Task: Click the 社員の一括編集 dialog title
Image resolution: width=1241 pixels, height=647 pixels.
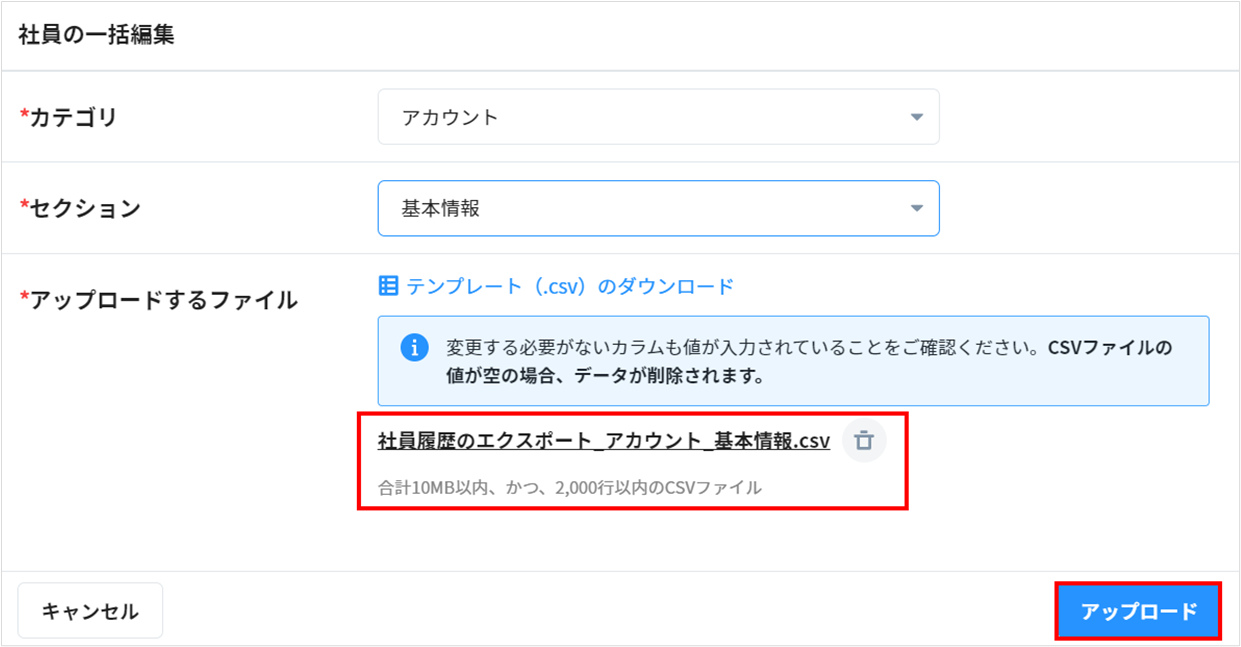Action: 96,35
